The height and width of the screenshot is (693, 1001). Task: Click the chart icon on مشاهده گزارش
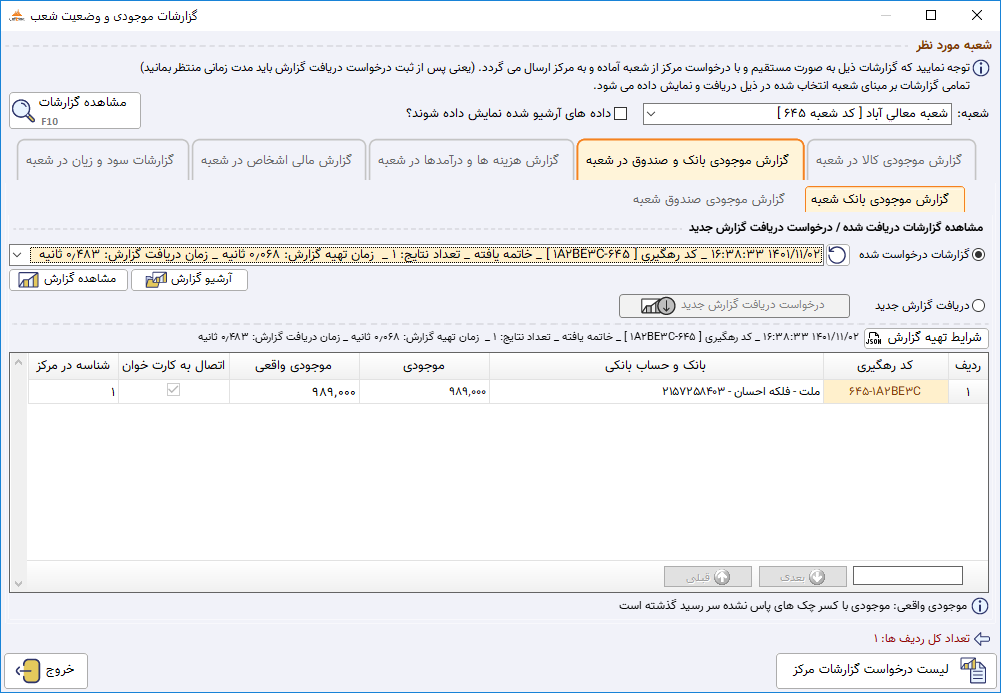29,280
